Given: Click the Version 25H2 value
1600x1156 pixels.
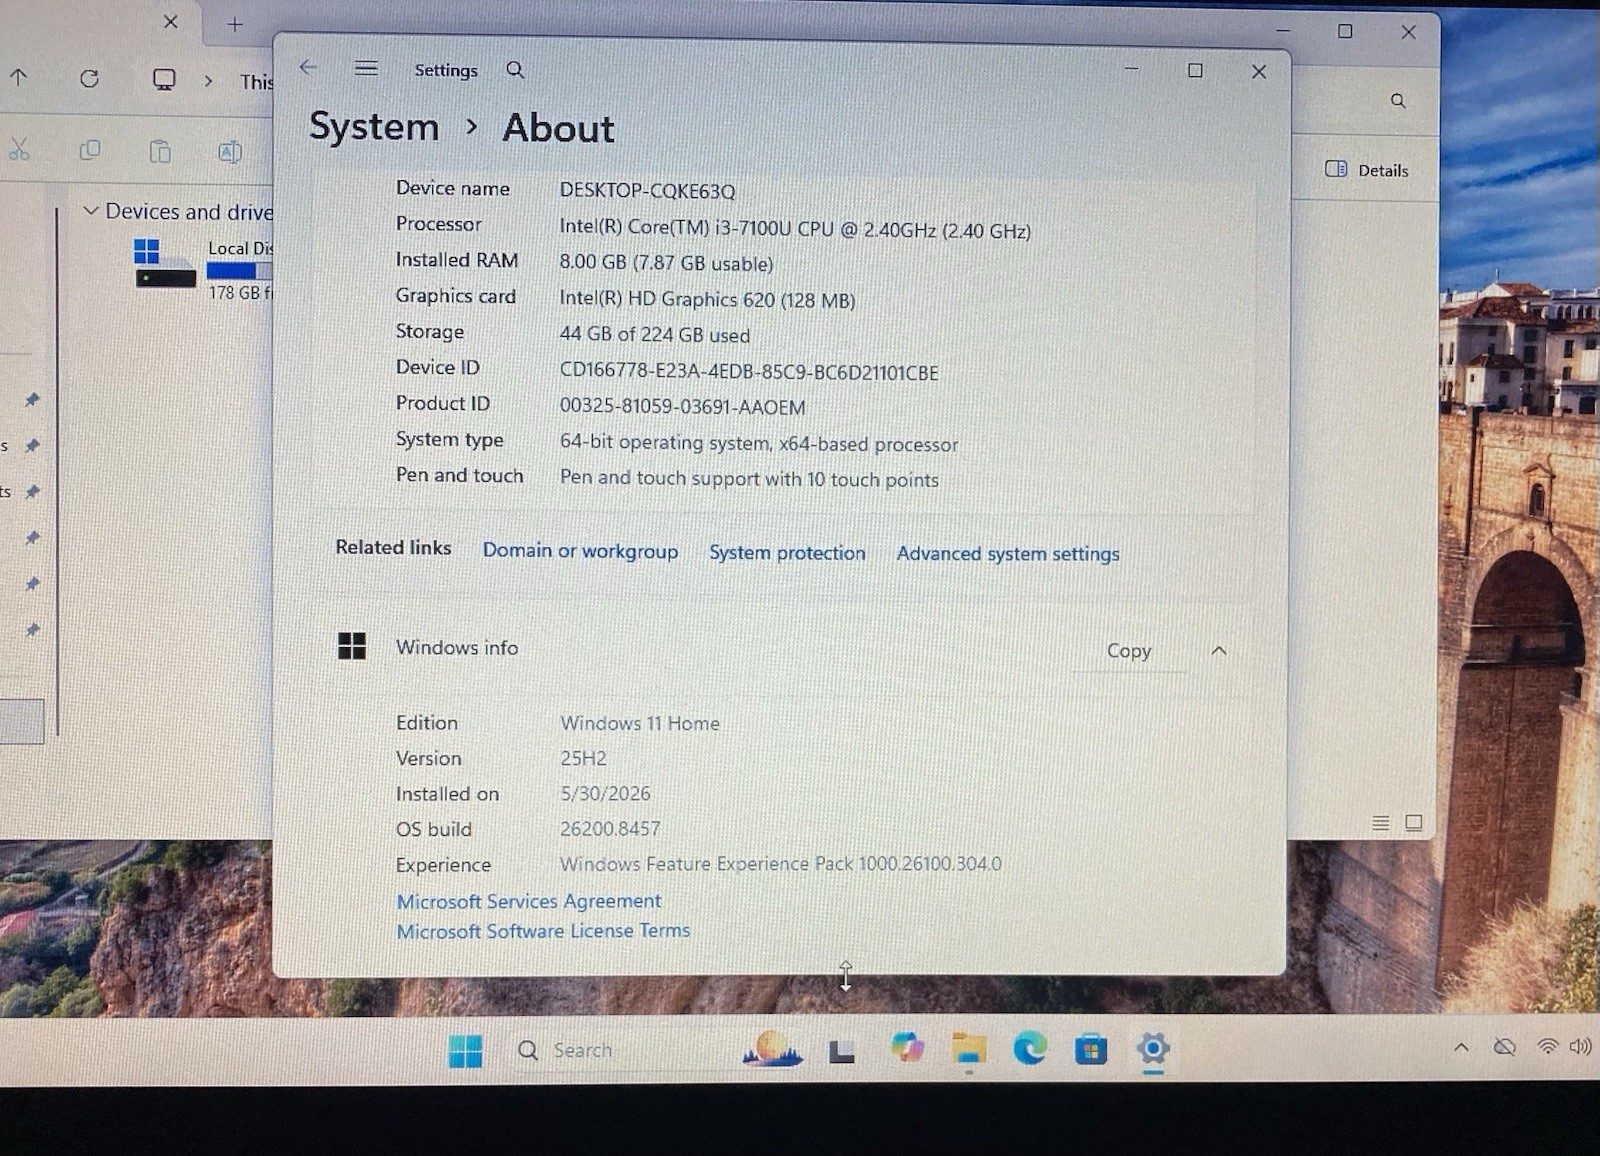Looking at the screenshot, I should [x=583, y=758].
